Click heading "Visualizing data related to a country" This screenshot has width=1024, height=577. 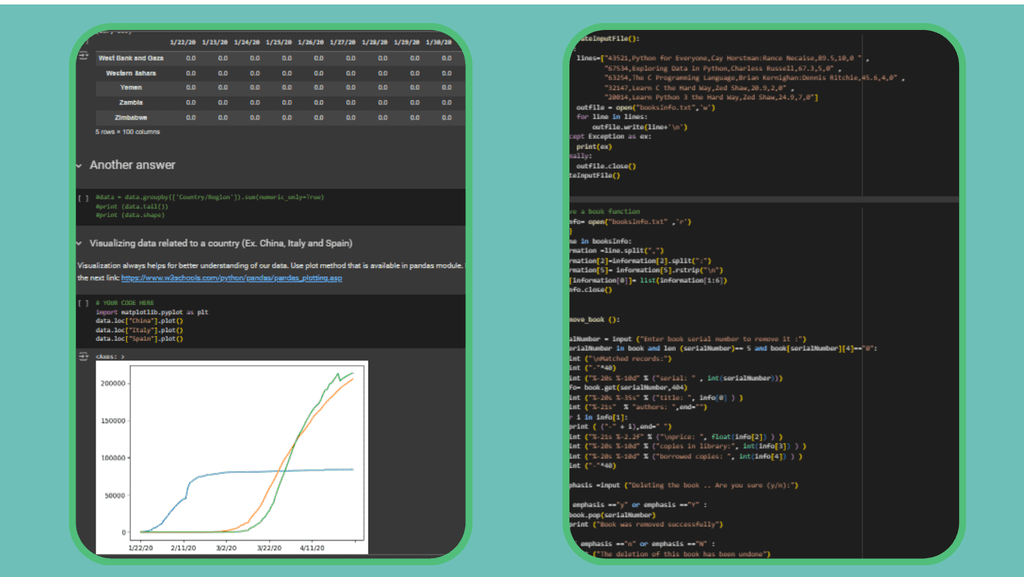point(221,243)
